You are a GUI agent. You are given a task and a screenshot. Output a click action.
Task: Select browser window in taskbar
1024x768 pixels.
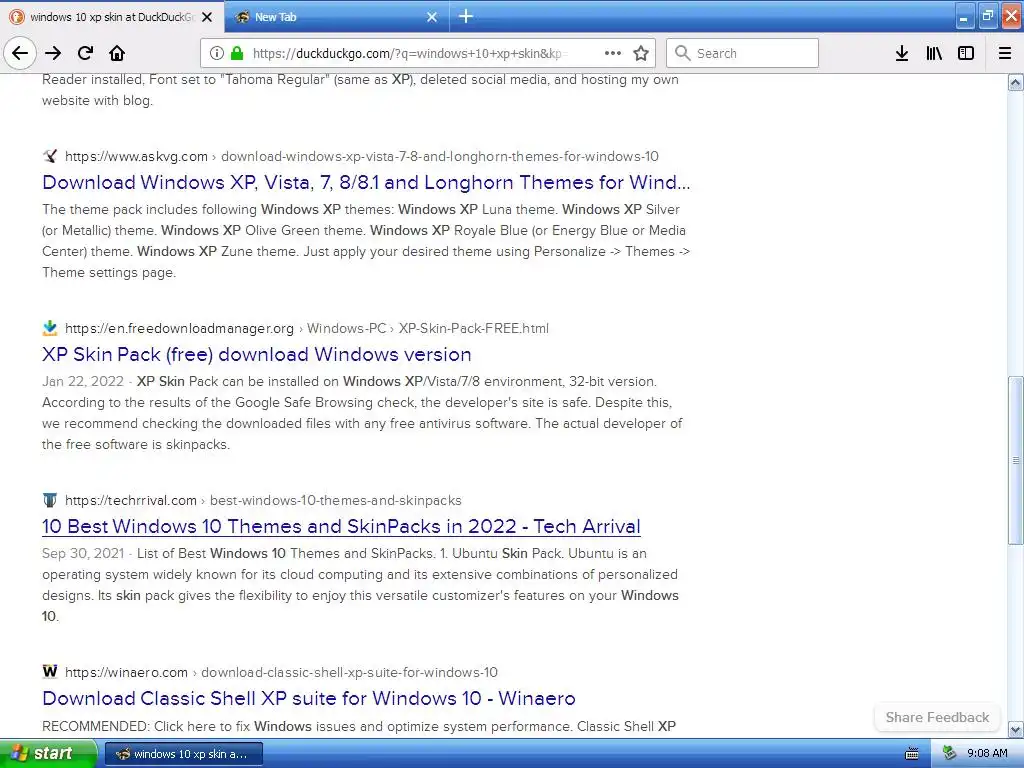(184, 754)
